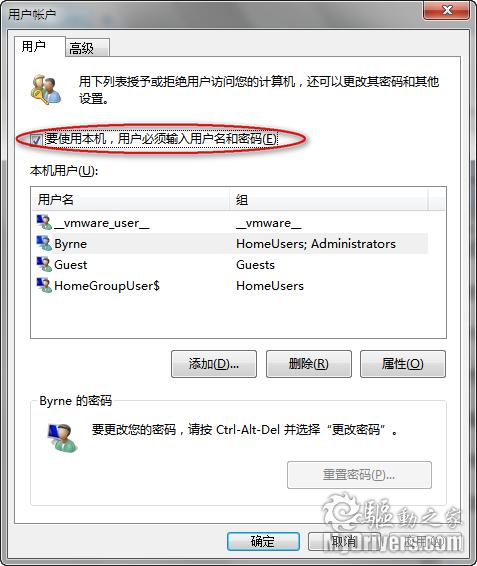Click the 删除(R) button

tap(309, 364)
